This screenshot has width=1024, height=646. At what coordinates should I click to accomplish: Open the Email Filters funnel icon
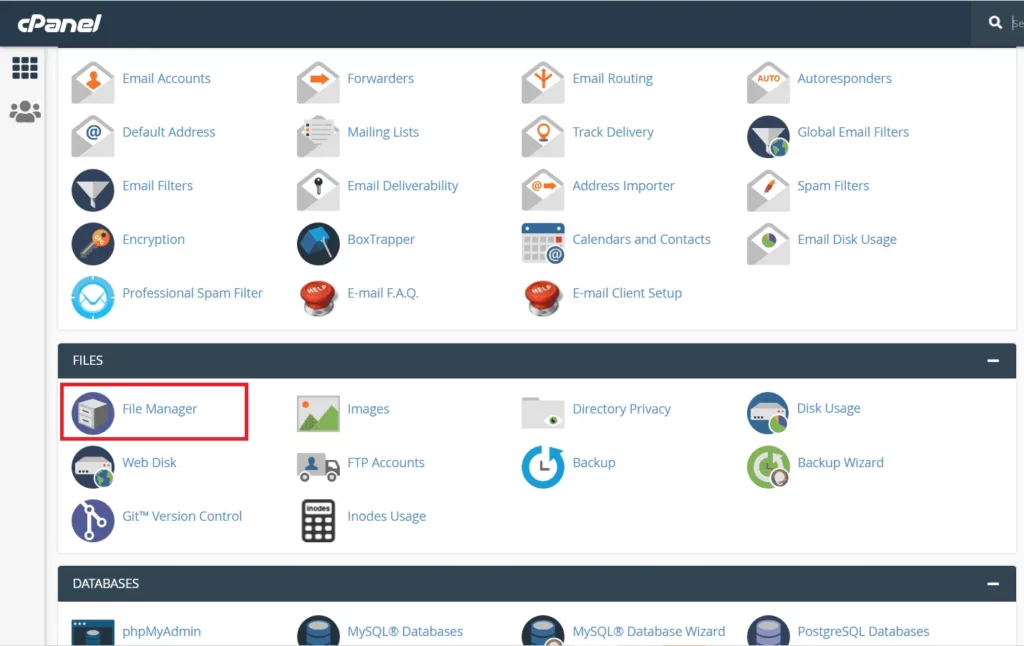[x=93, y=190]
